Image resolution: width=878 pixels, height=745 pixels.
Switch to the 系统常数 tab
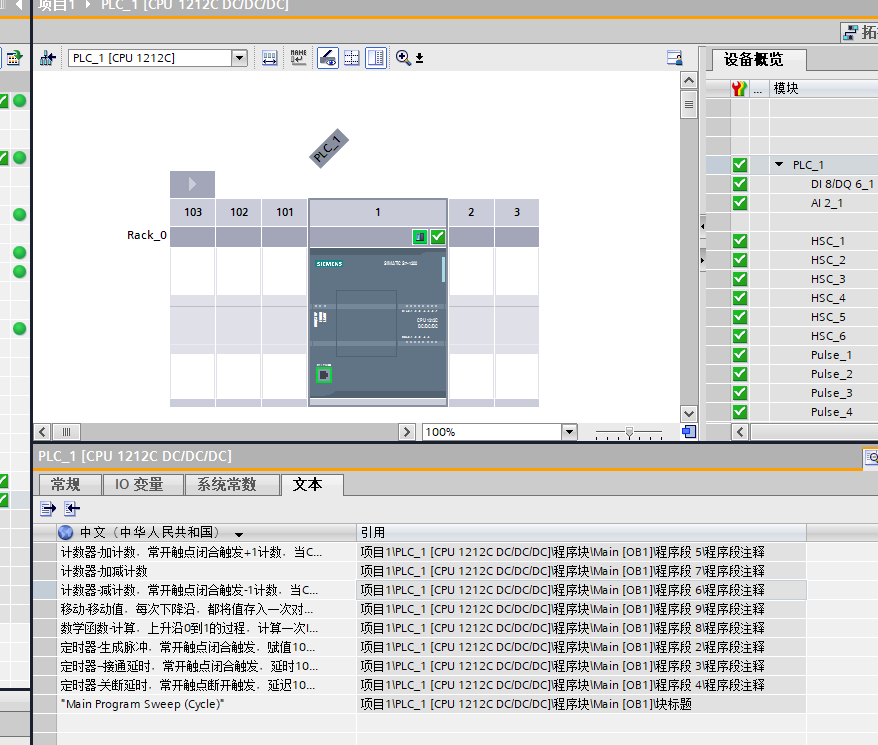tap(232, 485)
